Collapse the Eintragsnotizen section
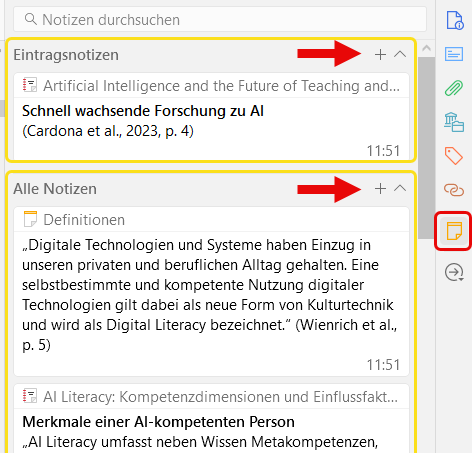 click(400, 54)
